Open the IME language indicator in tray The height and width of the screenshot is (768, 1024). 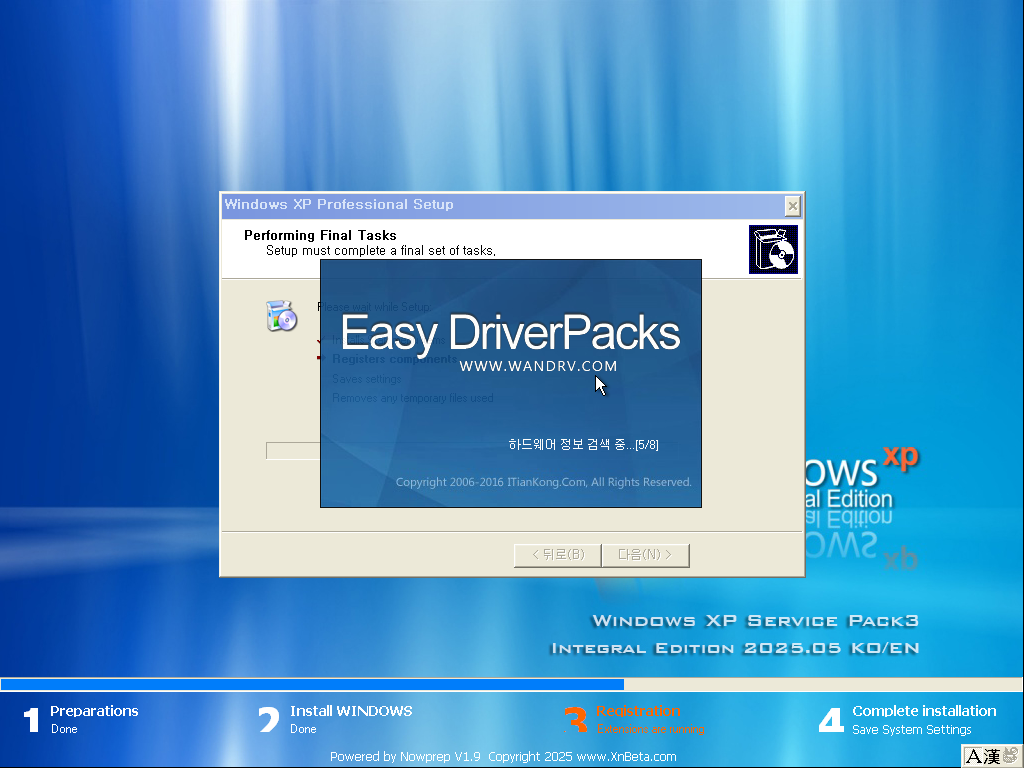(x=991, y=756)
